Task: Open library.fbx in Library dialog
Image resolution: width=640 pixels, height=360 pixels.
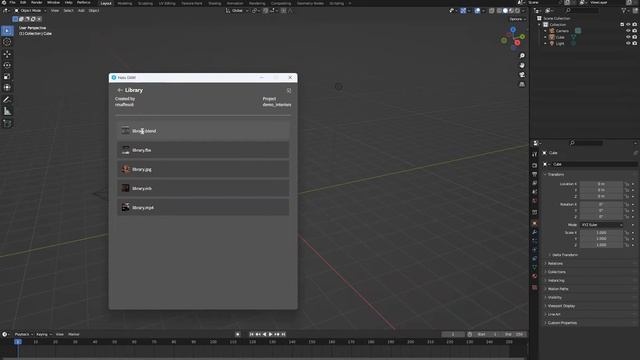Action: click(203, 150)
